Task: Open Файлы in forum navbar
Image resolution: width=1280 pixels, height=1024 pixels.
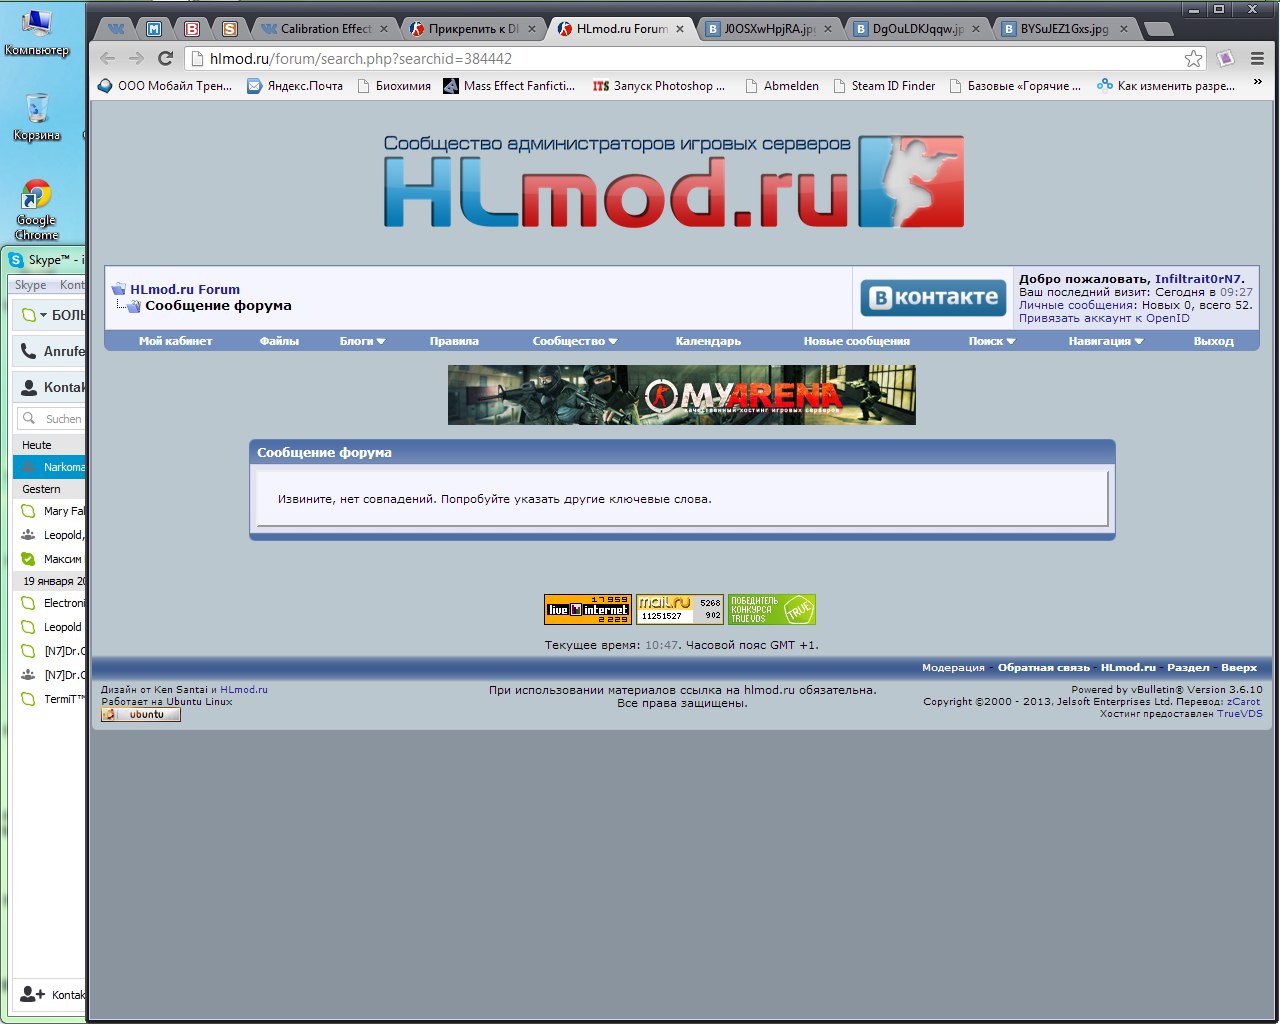Action: click(x=279, y=341)
